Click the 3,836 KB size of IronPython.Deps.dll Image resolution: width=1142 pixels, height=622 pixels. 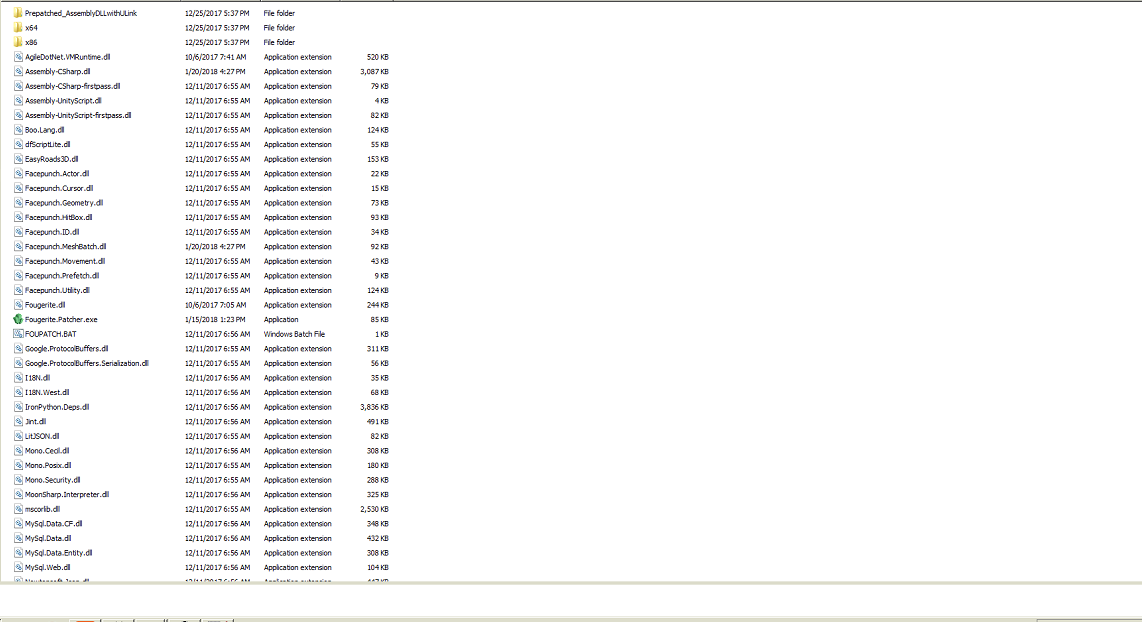374,407
